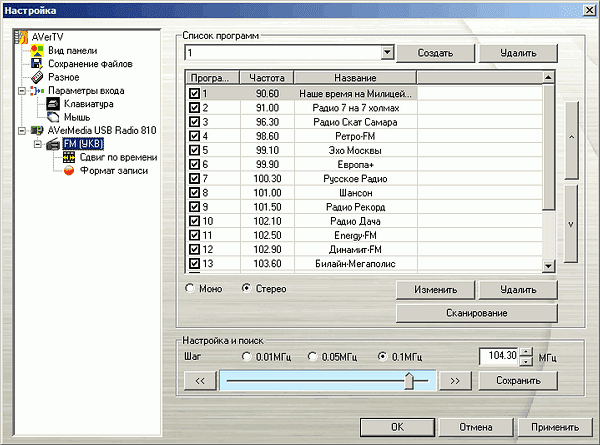
Task: Click the AVerMedia USB Radio 810 device icon
Action: pos(37,130)
